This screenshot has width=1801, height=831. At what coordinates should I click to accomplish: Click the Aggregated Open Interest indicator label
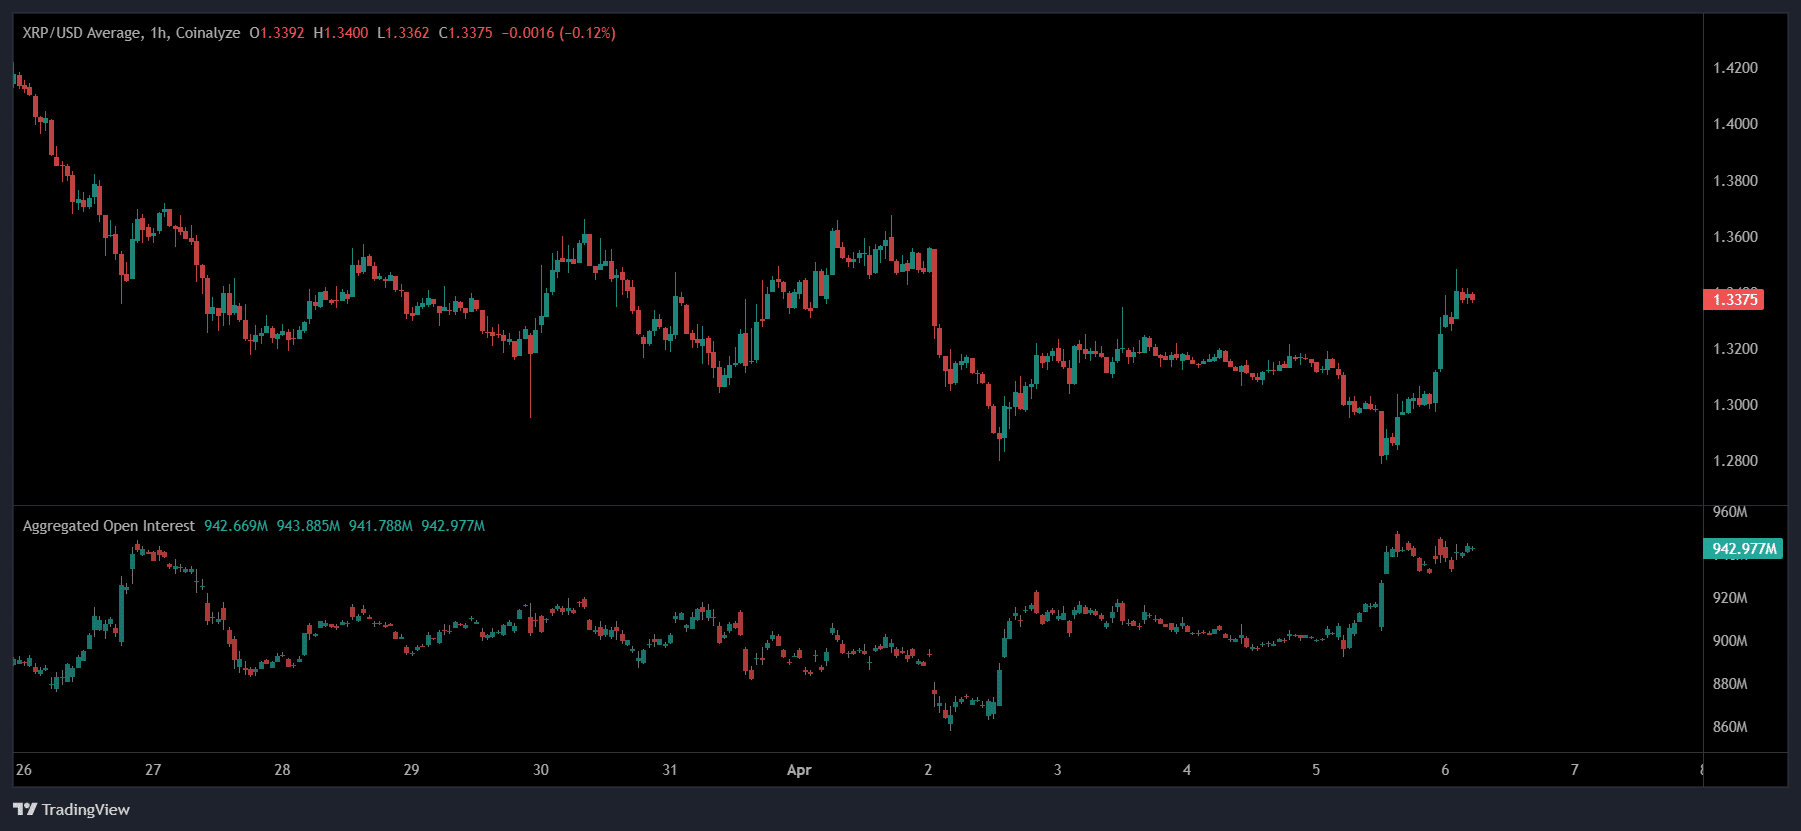(x=109, y=526)
